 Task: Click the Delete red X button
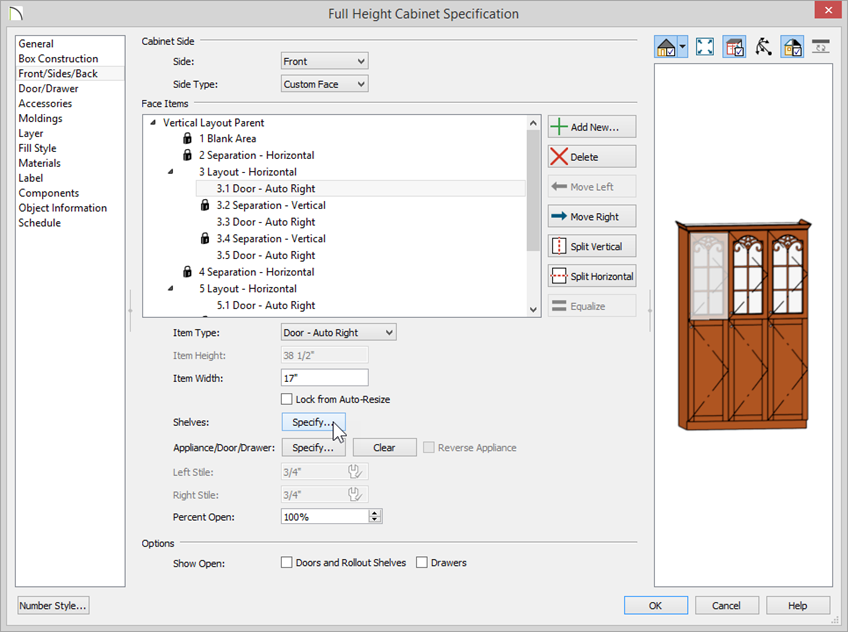point(592,157)
